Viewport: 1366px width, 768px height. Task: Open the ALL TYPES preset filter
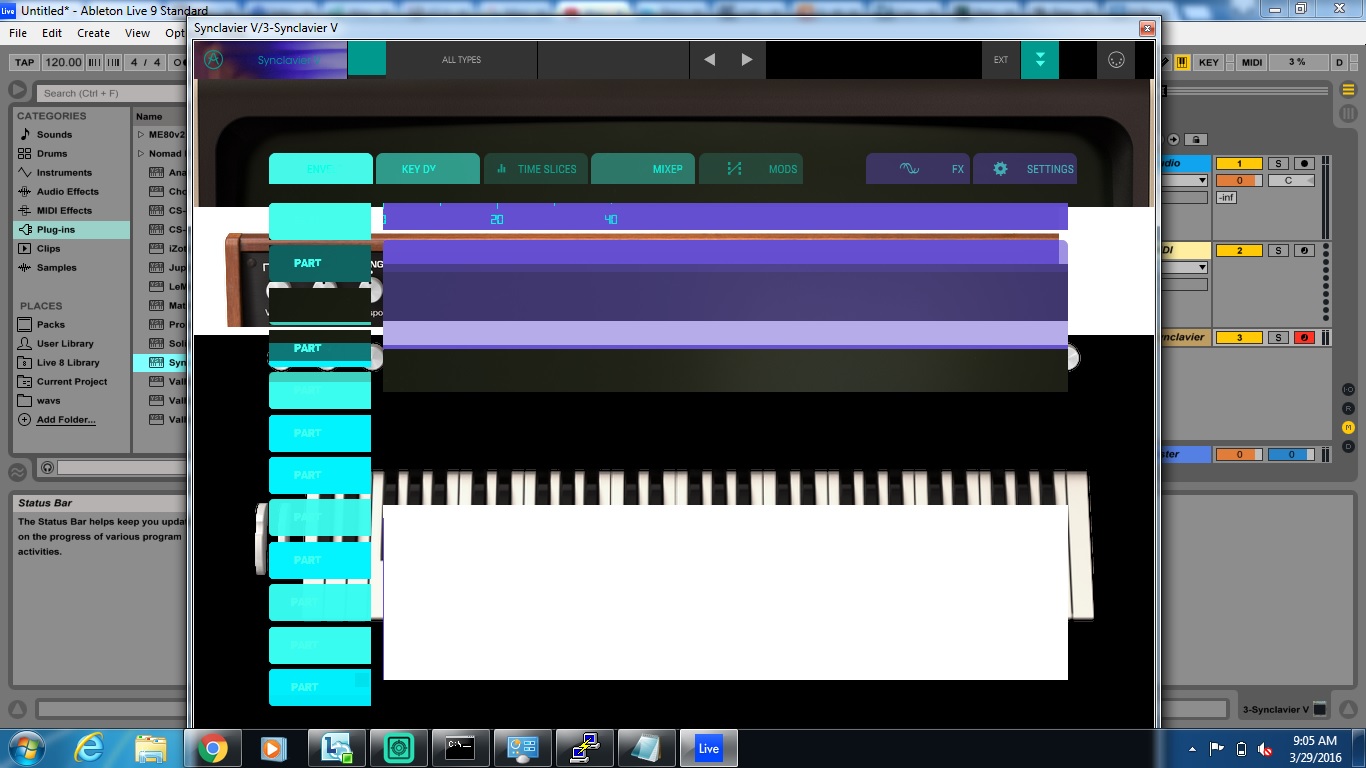[x=462, y=60]
